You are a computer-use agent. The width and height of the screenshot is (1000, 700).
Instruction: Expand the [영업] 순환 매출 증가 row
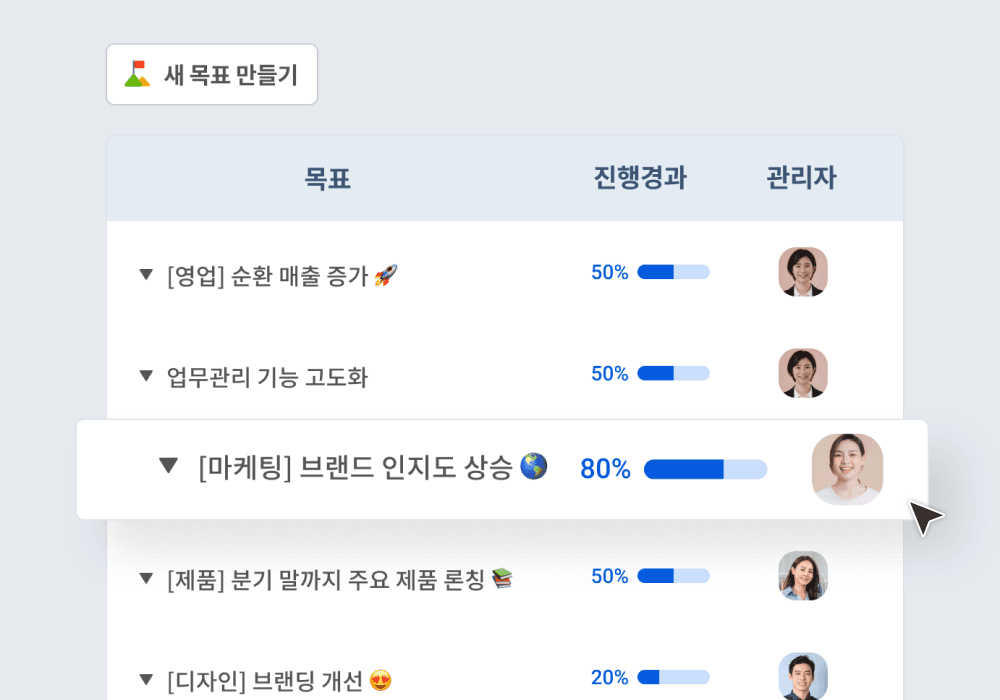coord(146,274)
